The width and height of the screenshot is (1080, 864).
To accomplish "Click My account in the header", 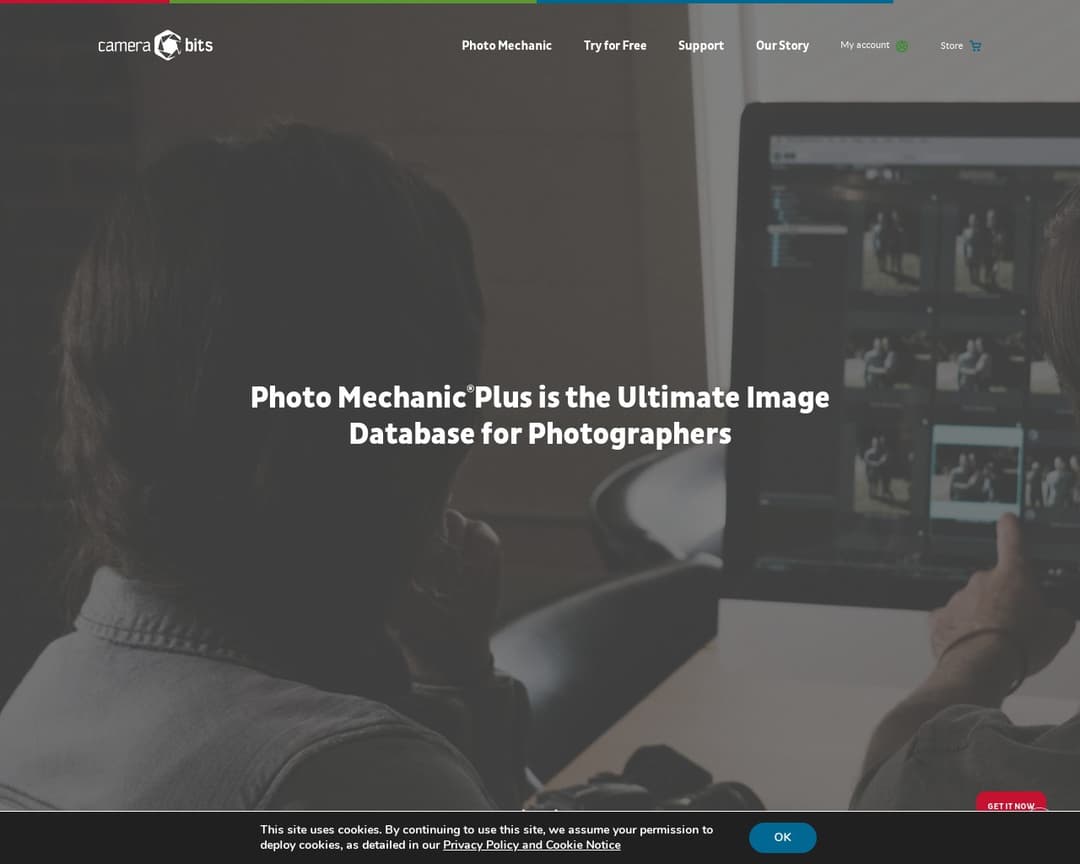I will (864, 45).
